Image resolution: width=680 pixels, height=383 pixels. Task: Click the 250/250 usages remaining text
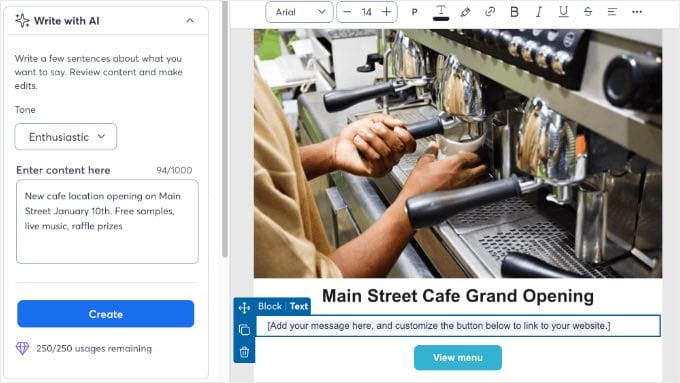pos(94,348)
